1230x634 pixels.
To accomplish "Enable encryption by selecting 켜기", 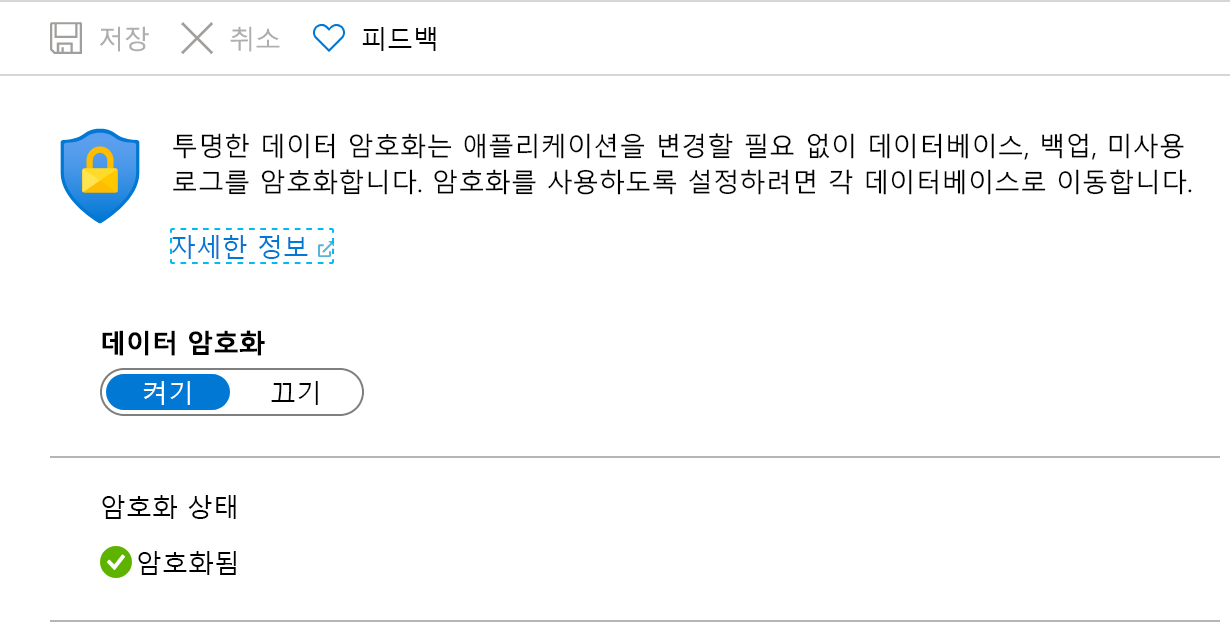I will (x=168, y=392).
